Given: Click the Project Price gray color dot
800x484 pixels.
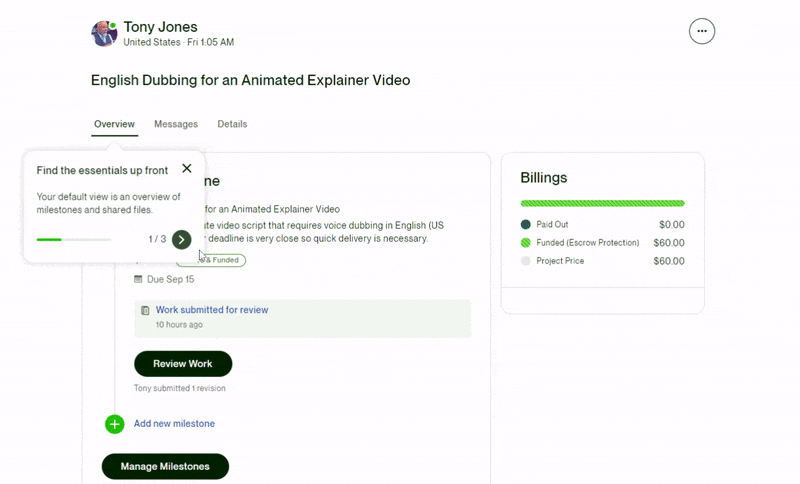Looking at the screenshot, I should tap(526, 261).
